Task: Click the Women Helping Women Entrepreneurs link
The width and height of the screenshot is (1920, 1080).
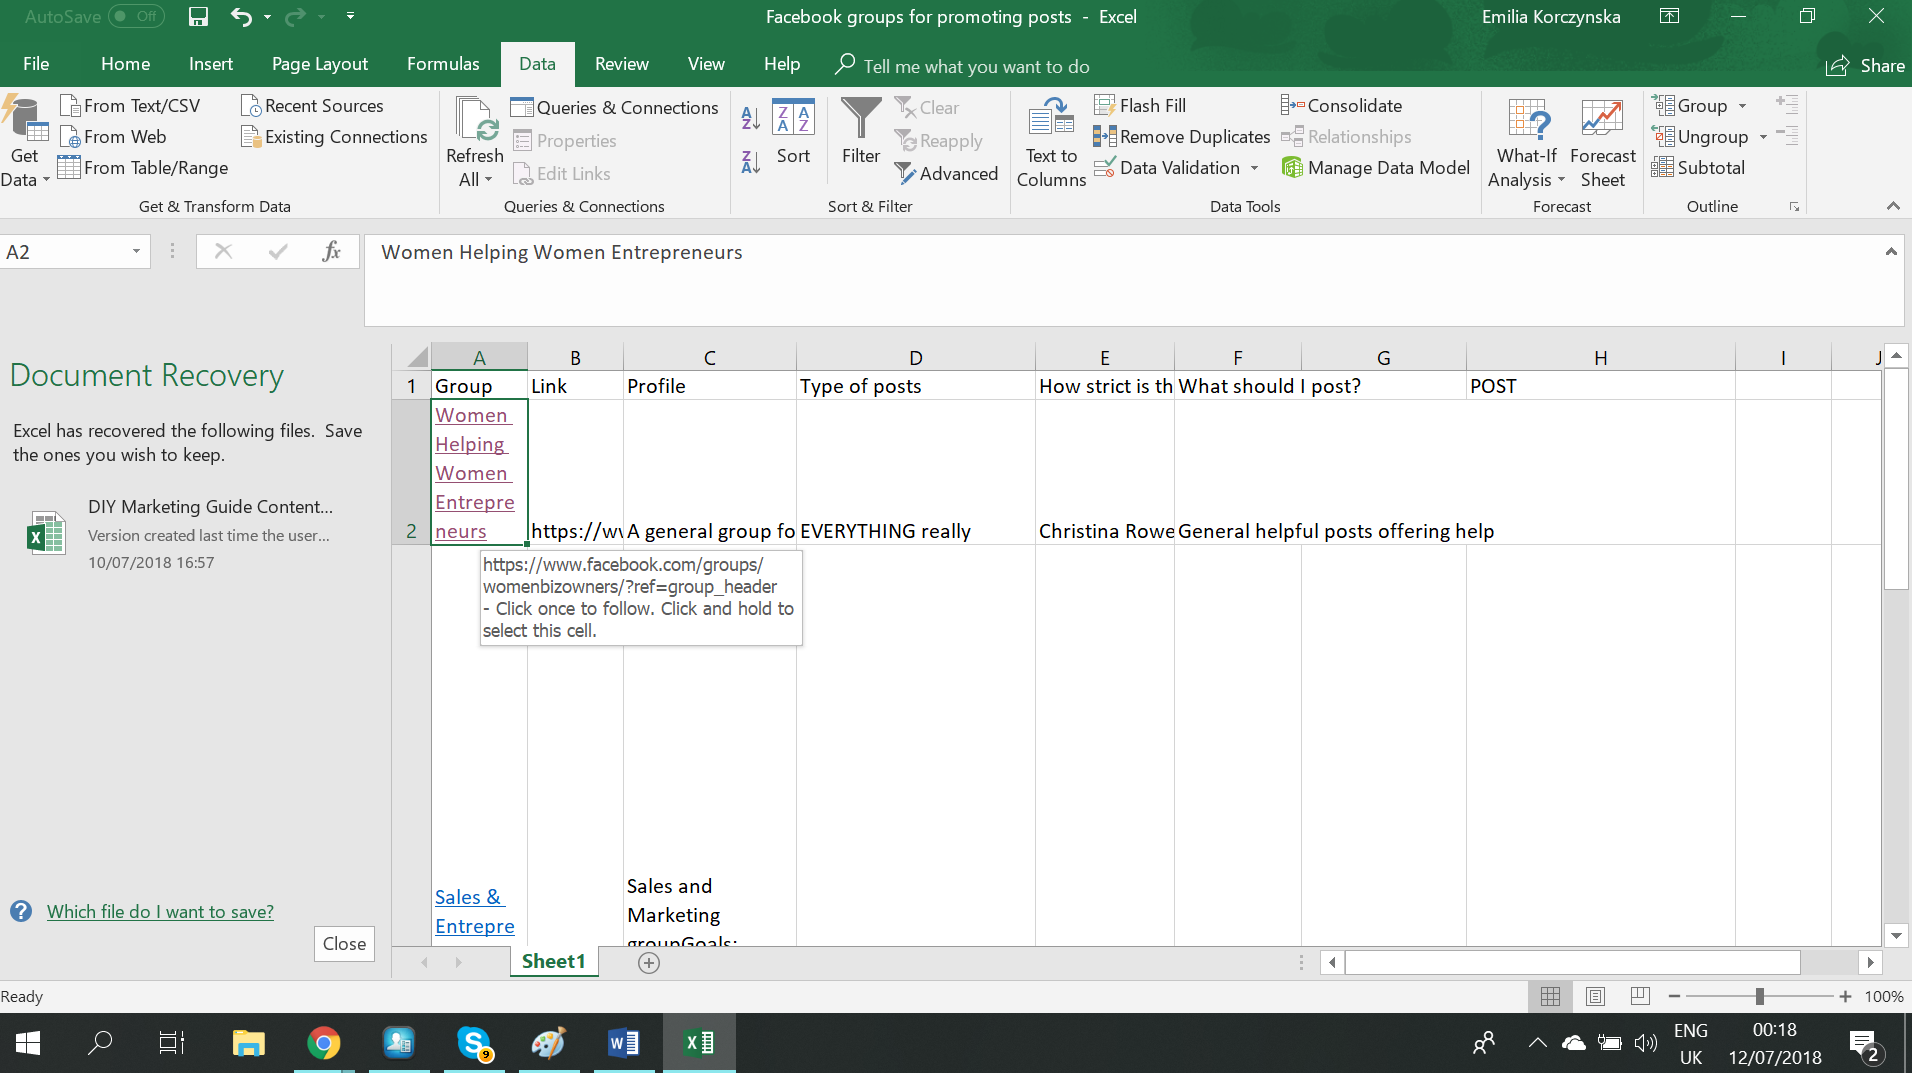Action: [x=474, y=473]
